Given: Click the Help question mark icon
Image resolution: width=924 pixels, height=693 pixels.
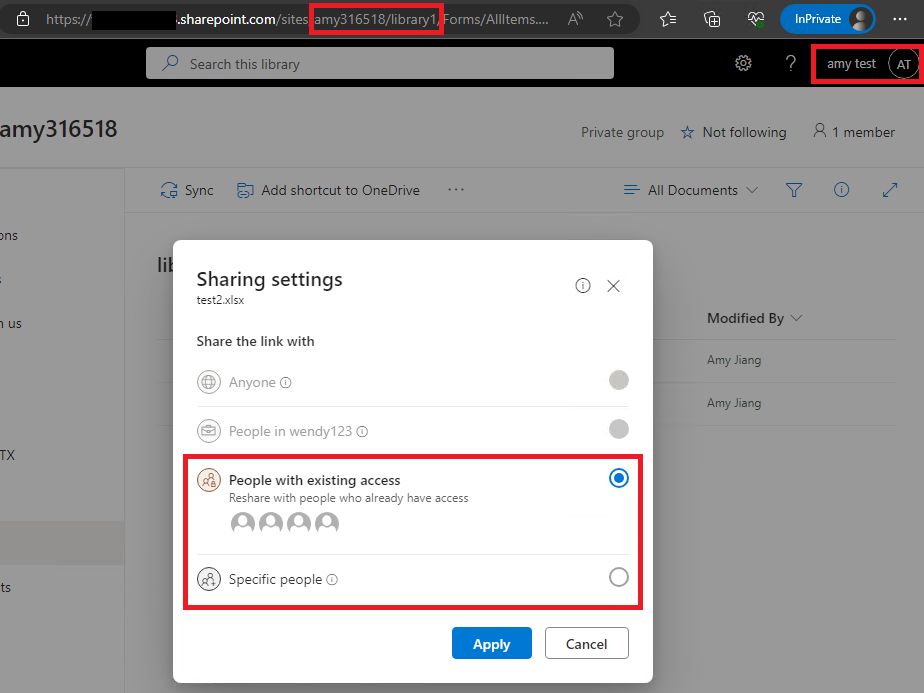Looking at the screenshot, I should pyautogui.click(x=790, y=62).
